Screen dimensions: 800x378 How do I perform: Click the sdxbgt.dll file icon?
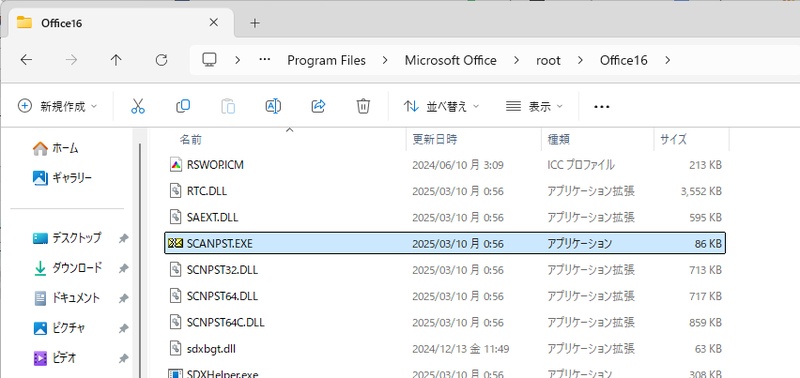point(176,349)
